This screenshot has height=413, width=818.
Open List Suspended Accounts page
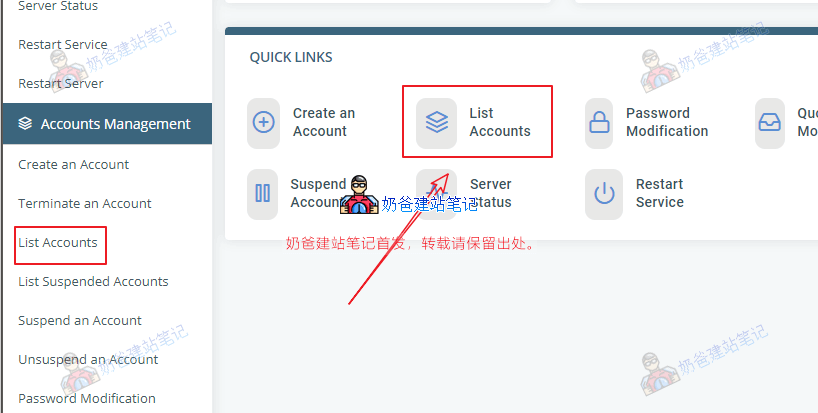coord(93,282)
